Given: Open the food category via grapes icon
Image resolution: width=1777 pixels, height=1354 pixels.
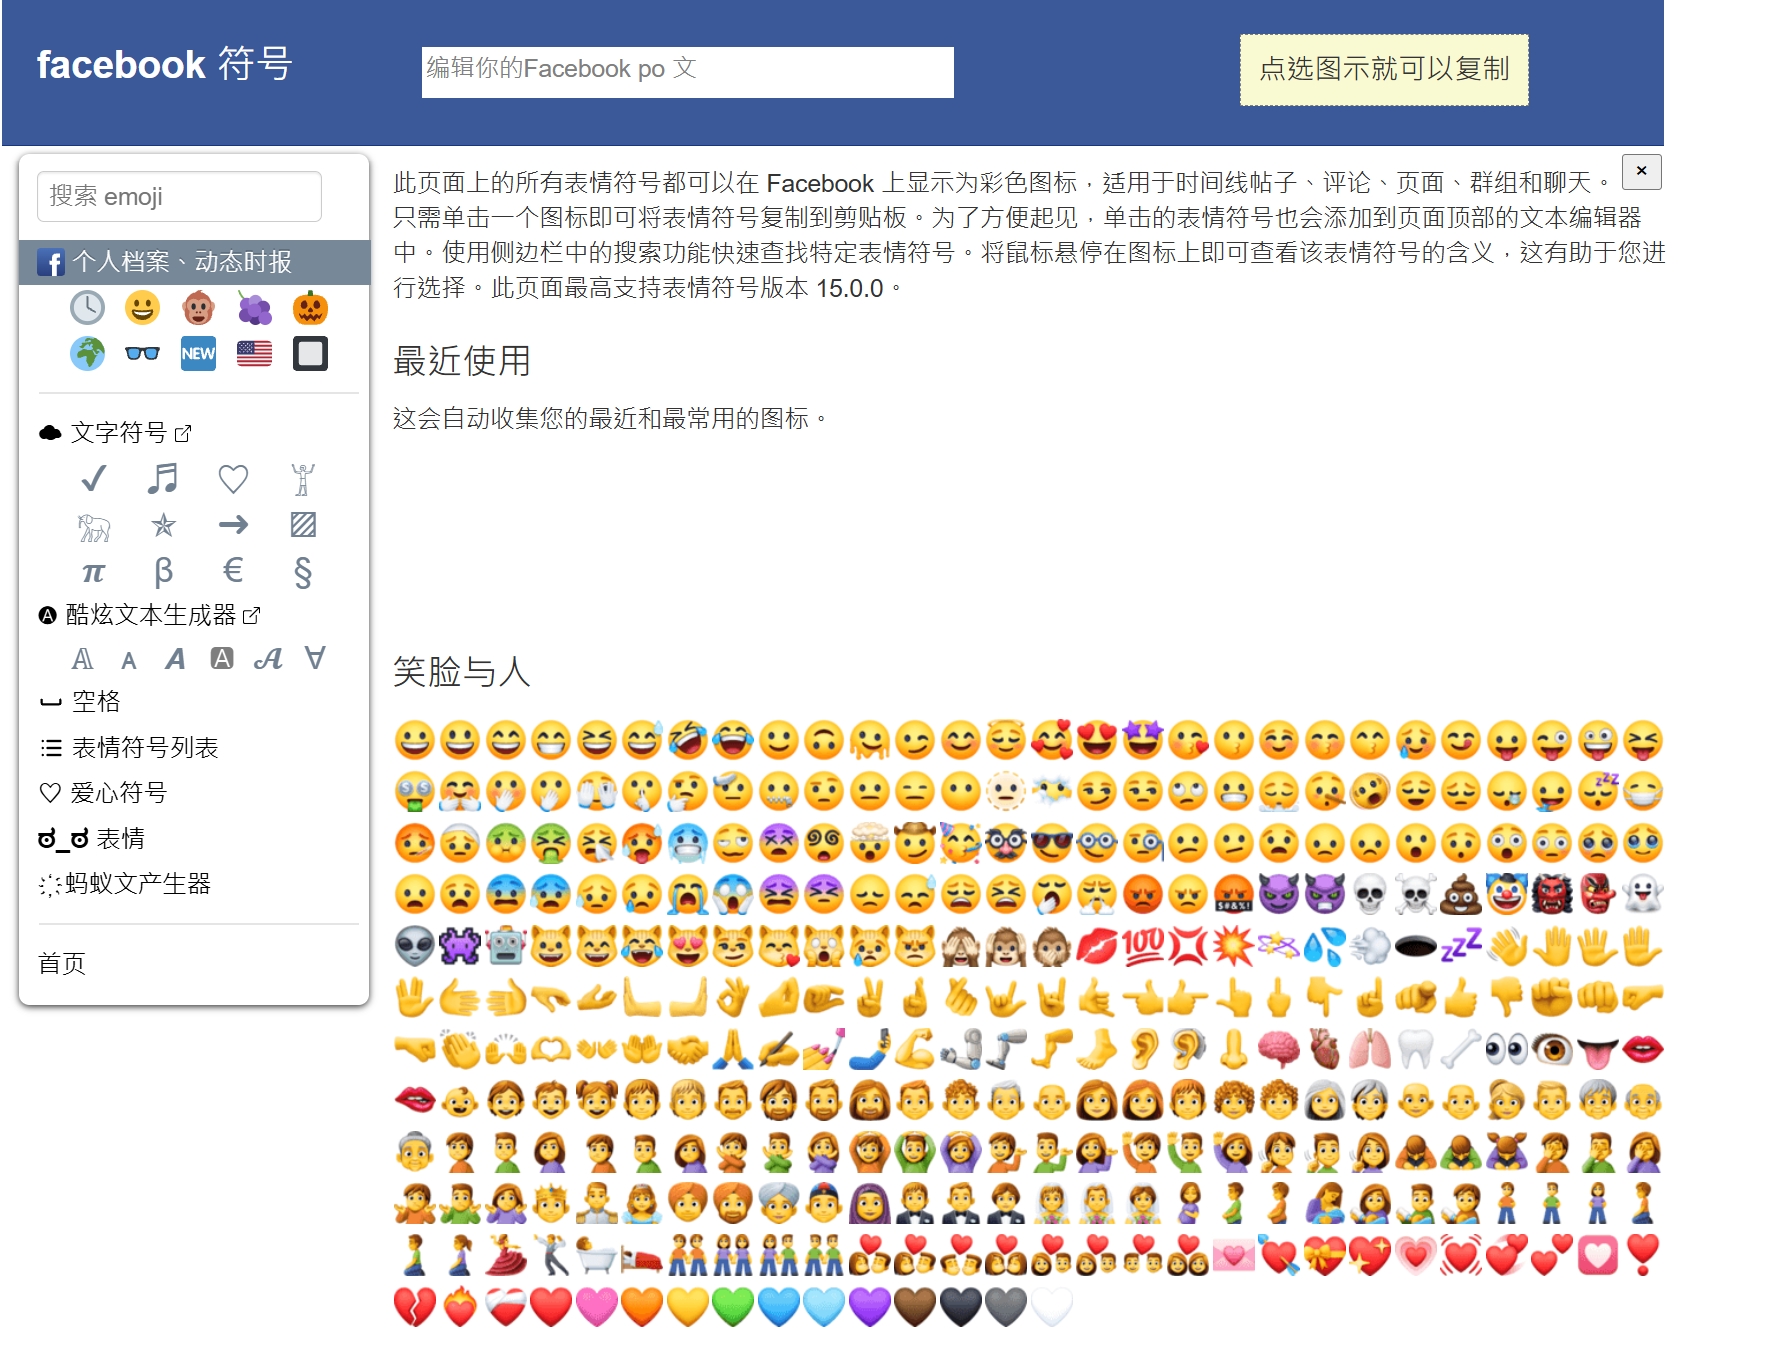Looking at the screenshot, I should [x=254, y=308].
